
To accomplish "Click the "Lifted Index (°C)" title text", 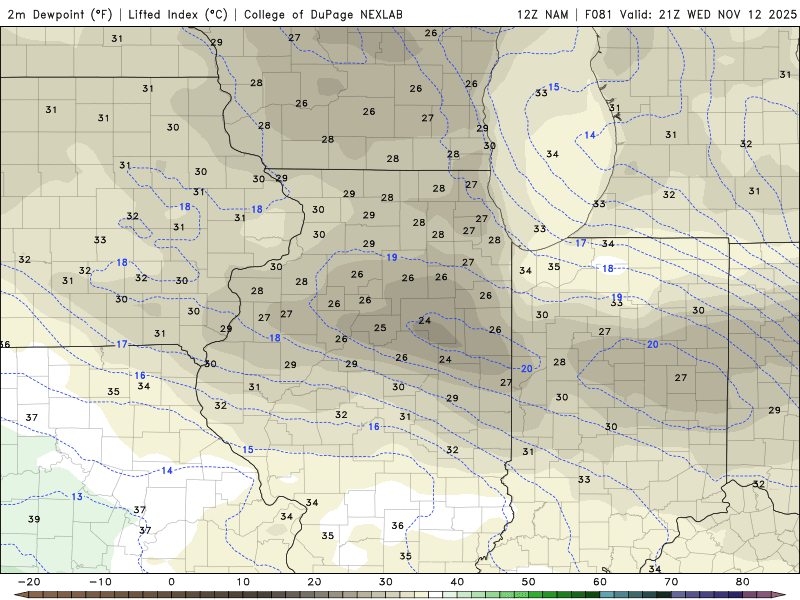I will [x=178, y=15].
